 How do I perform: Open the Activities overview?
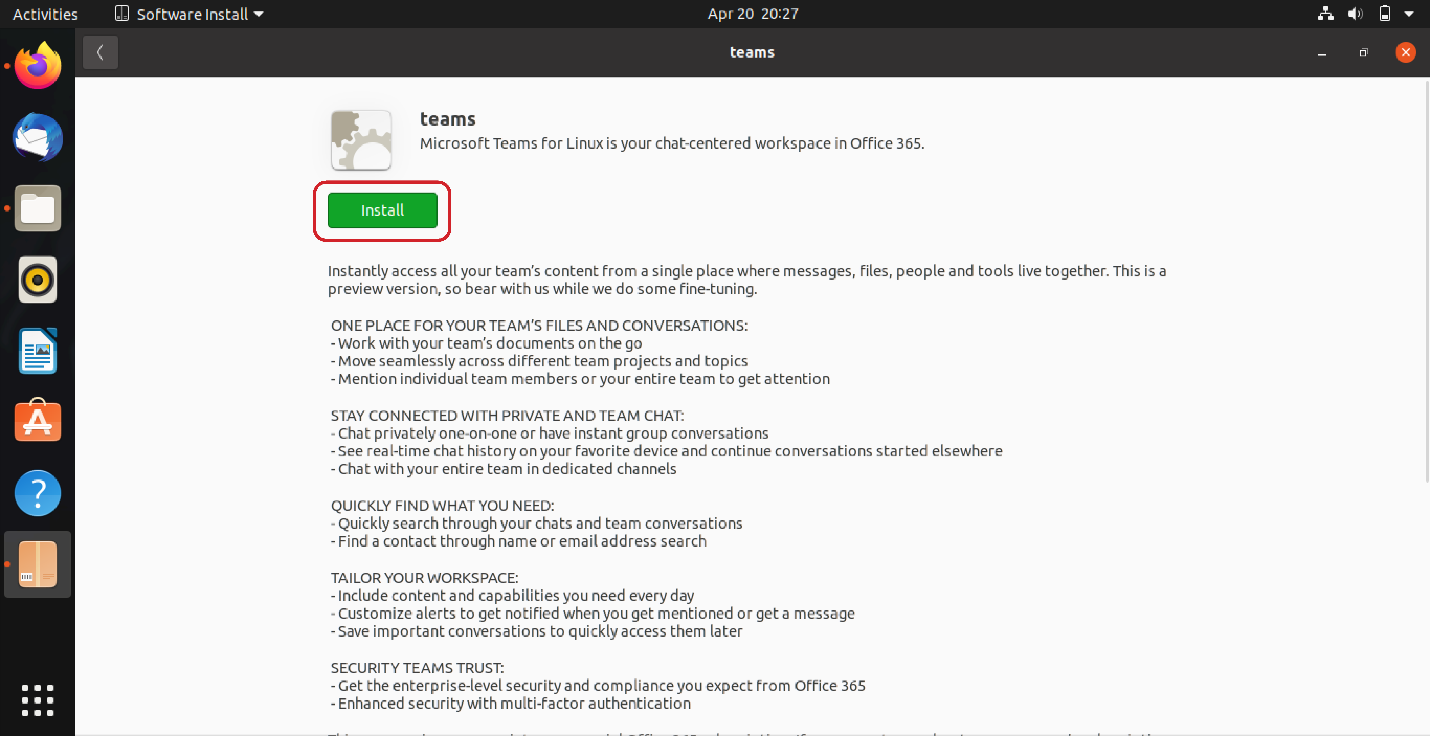[45, 14]
